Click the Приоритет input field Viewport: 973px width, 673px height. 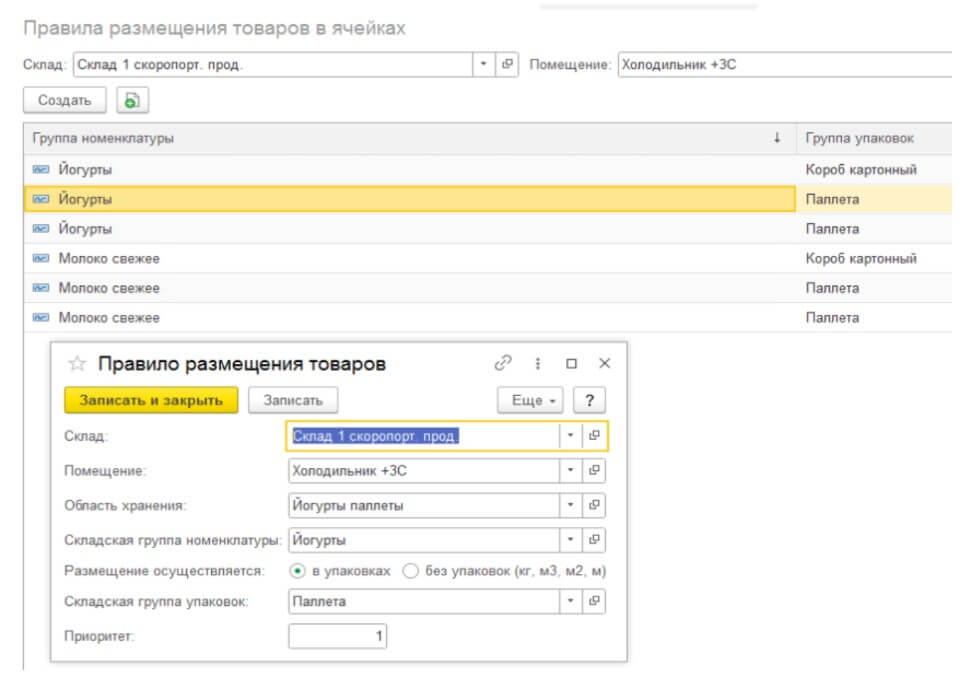337,636
